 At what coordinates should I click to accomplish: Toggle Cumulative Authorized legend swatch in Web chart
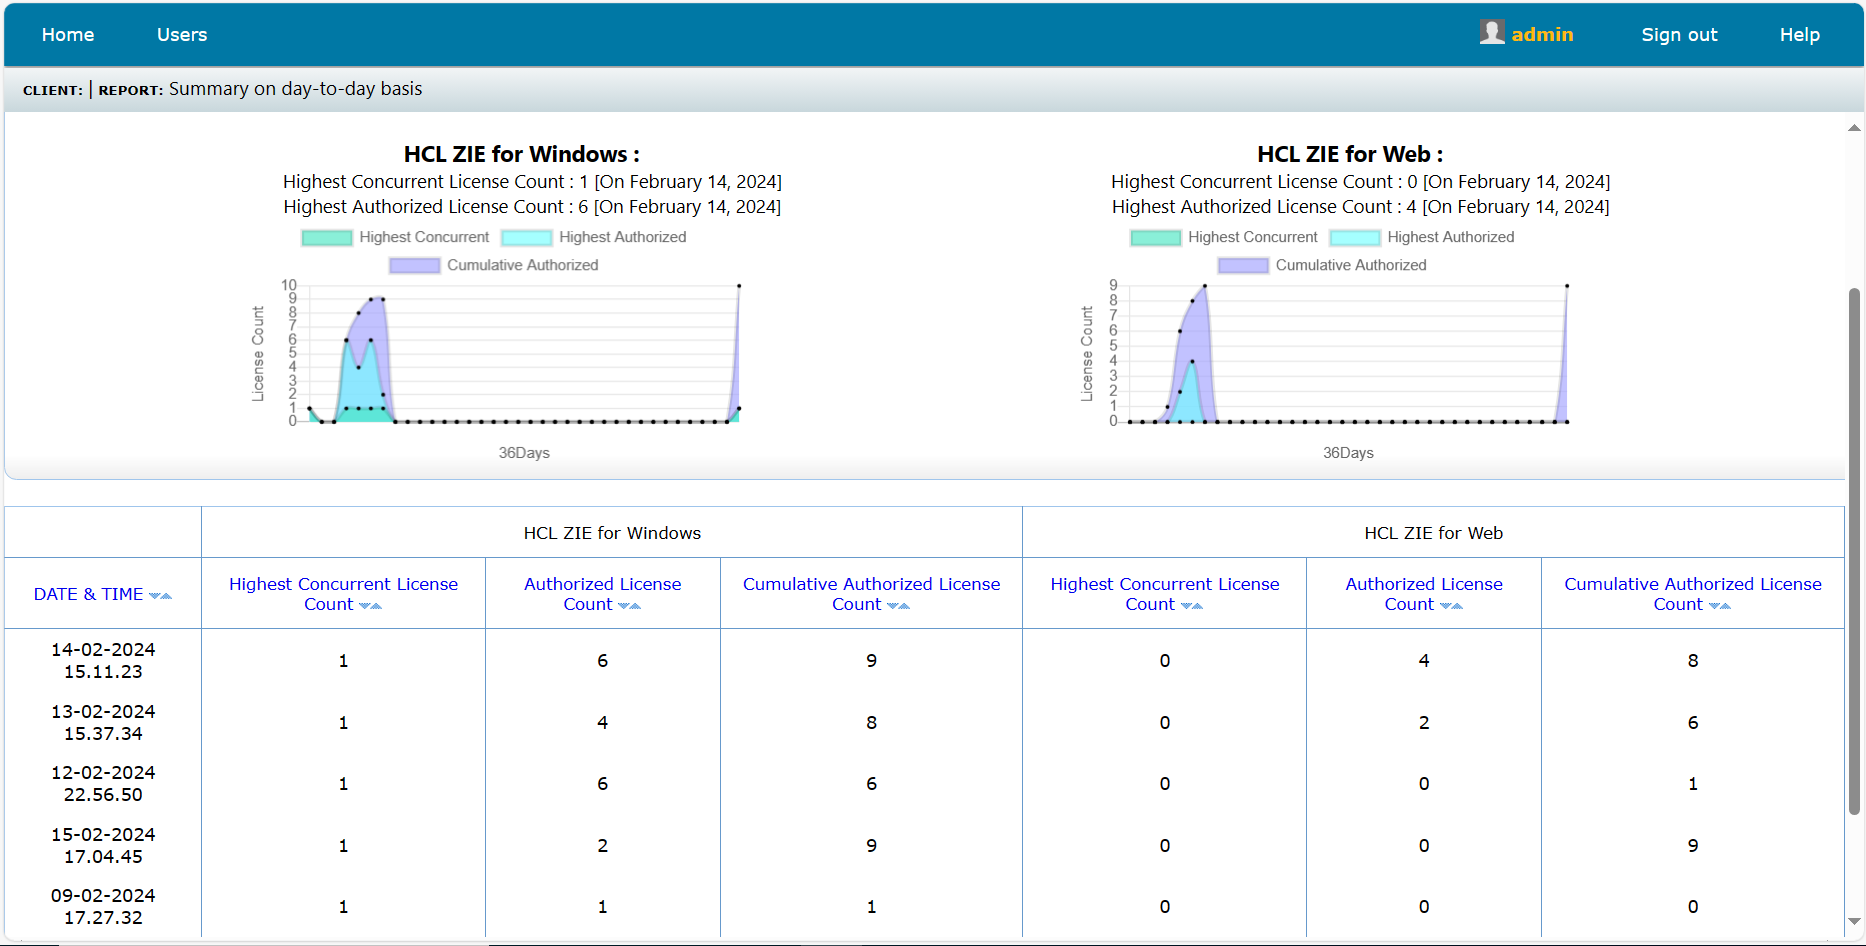pos(1243,266)
